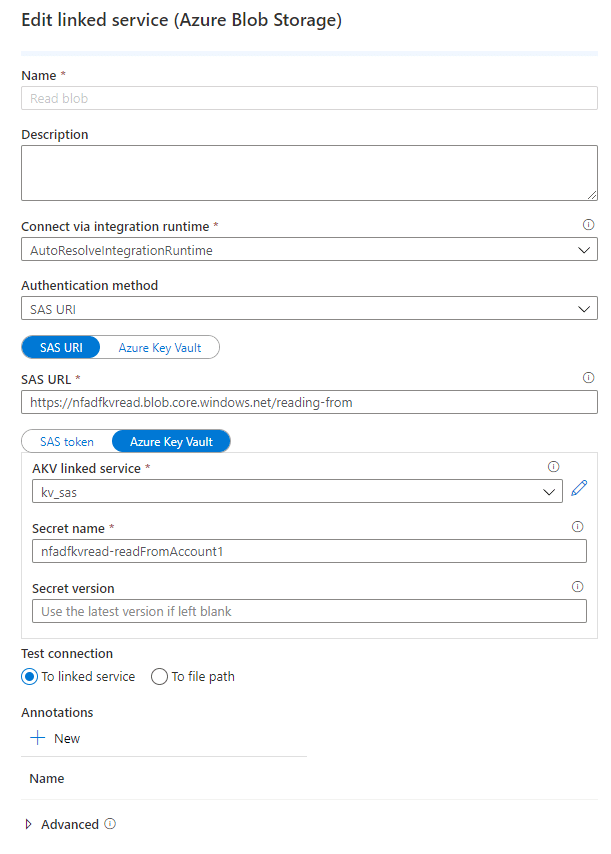Screen dimensions: 611x854
Task: Click the info icon for Secret version
Action: 577,586
